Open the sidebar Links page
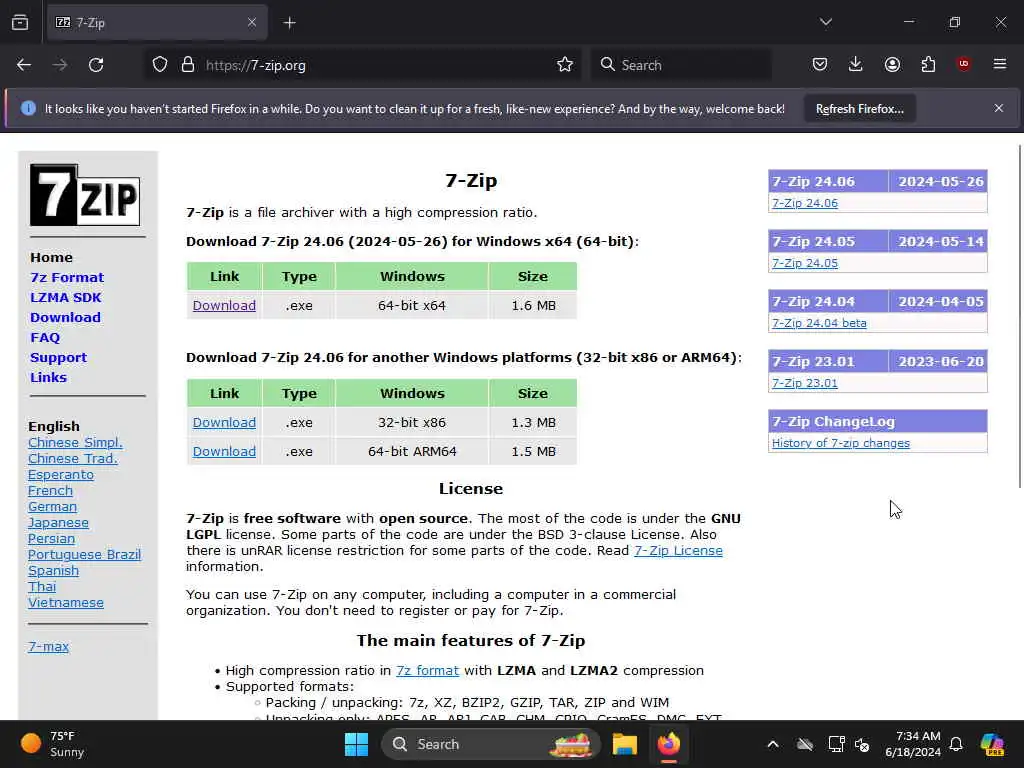This screenshot has width=1024, height=768. [48, 377]
